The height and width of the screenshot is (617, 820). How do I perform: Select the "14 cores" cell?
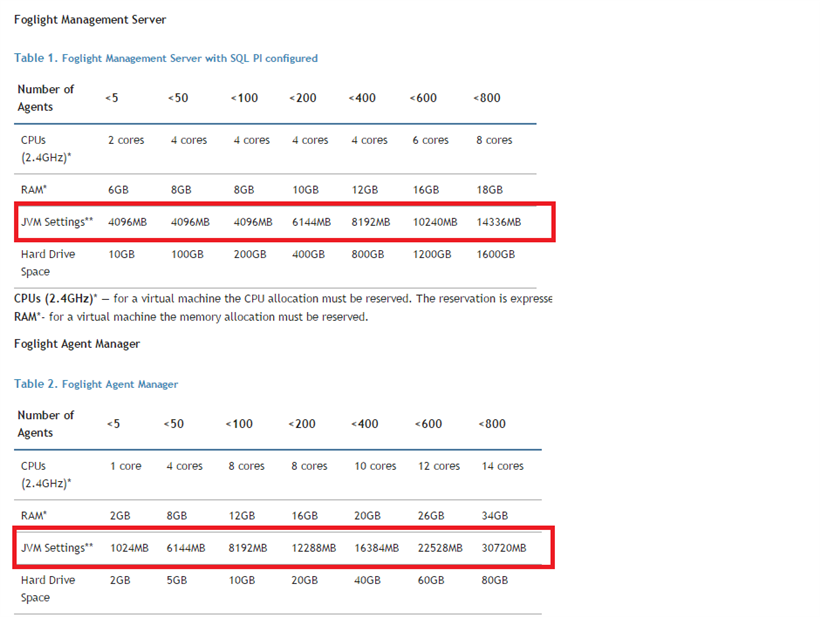click(503, 466)
